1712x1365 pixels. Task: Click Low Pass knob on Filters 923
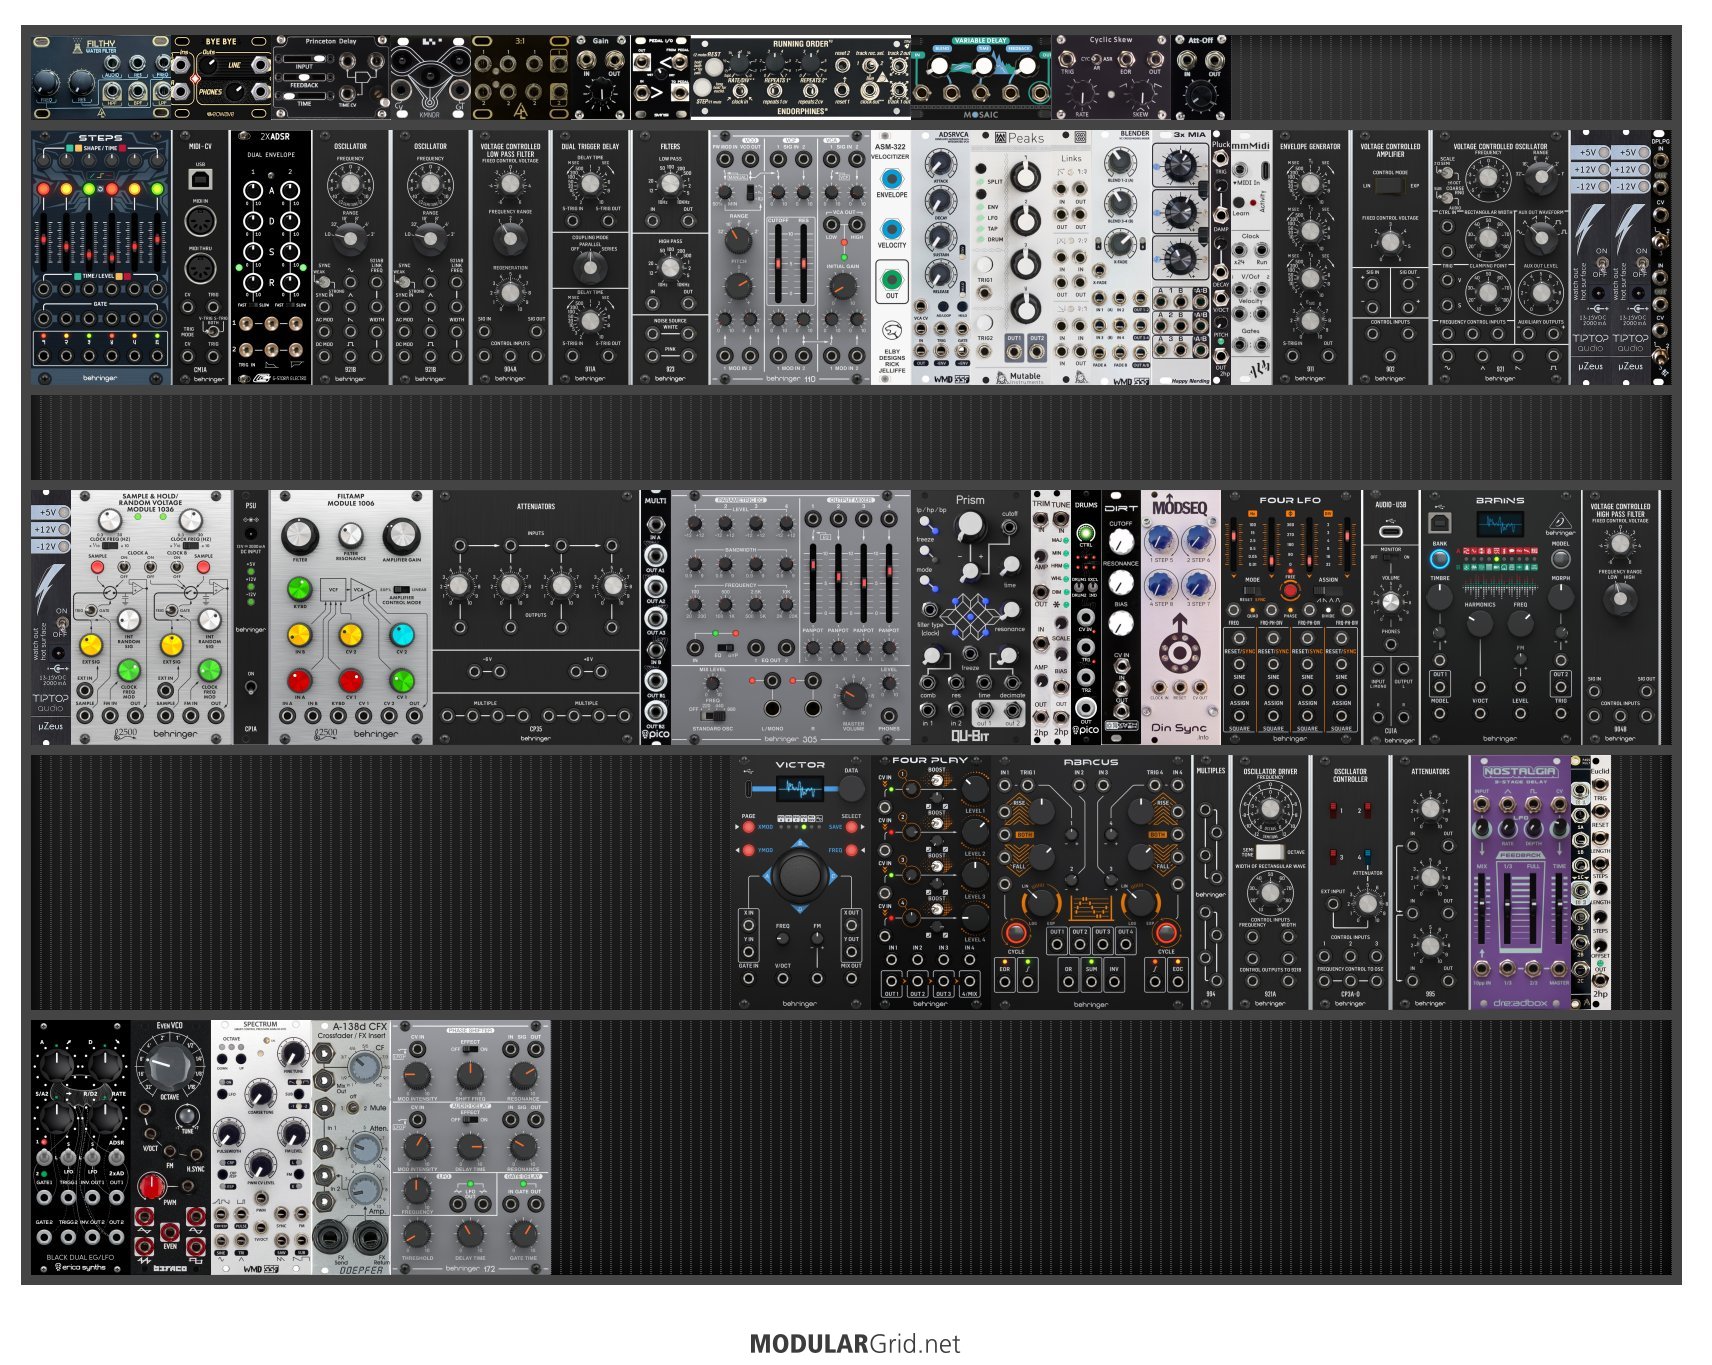(670, 185)
